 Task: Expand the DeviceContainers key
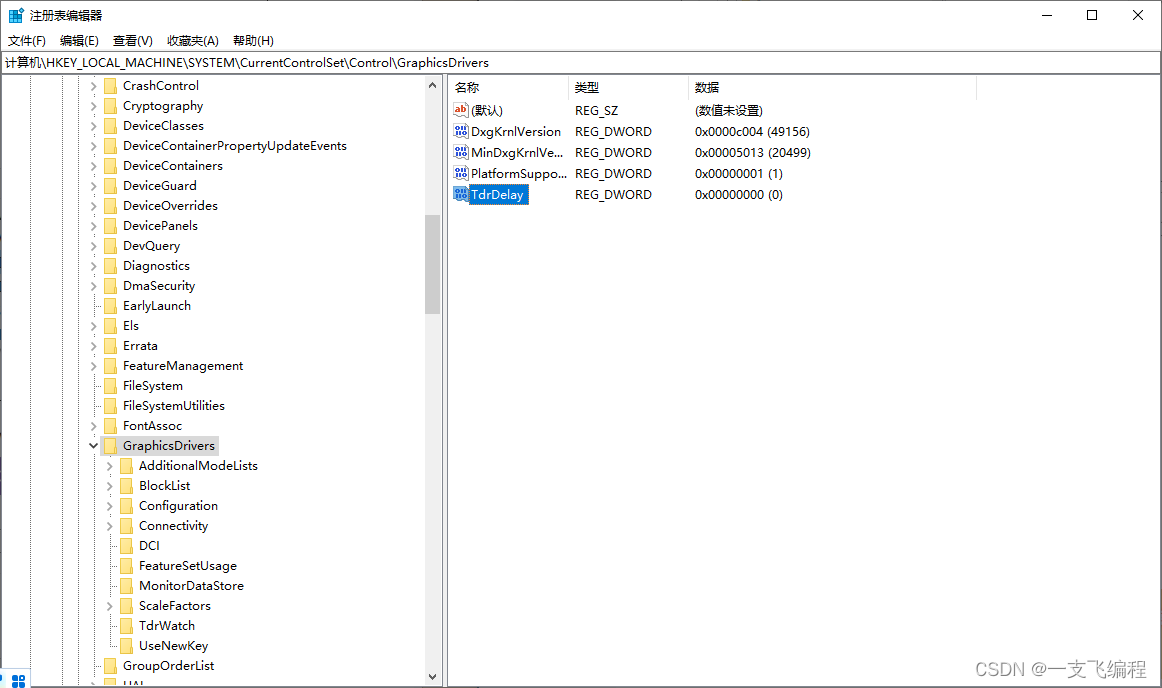93,165
